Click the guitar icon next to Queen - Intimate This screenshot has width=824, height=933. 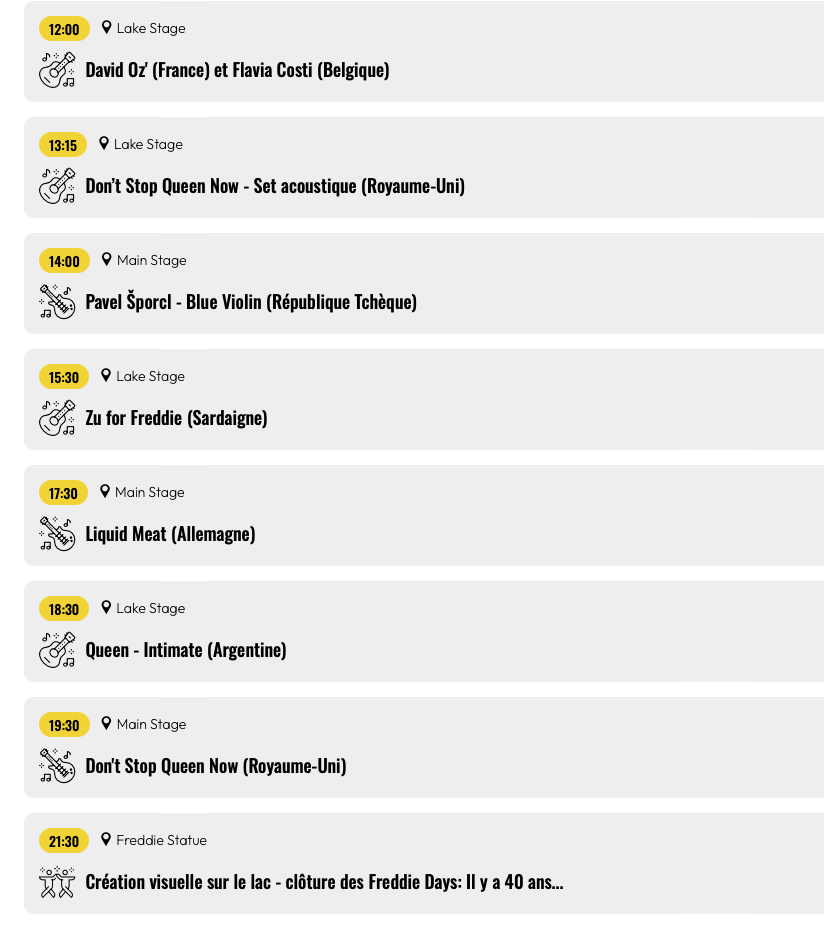57,650
